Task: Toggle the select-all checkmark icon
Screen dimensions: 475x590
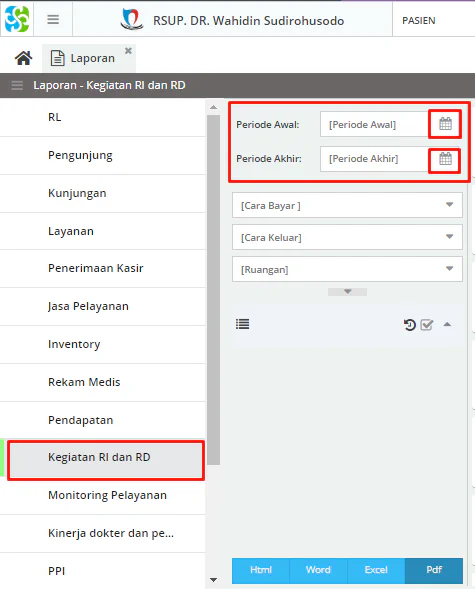Action: pos(427,324)
